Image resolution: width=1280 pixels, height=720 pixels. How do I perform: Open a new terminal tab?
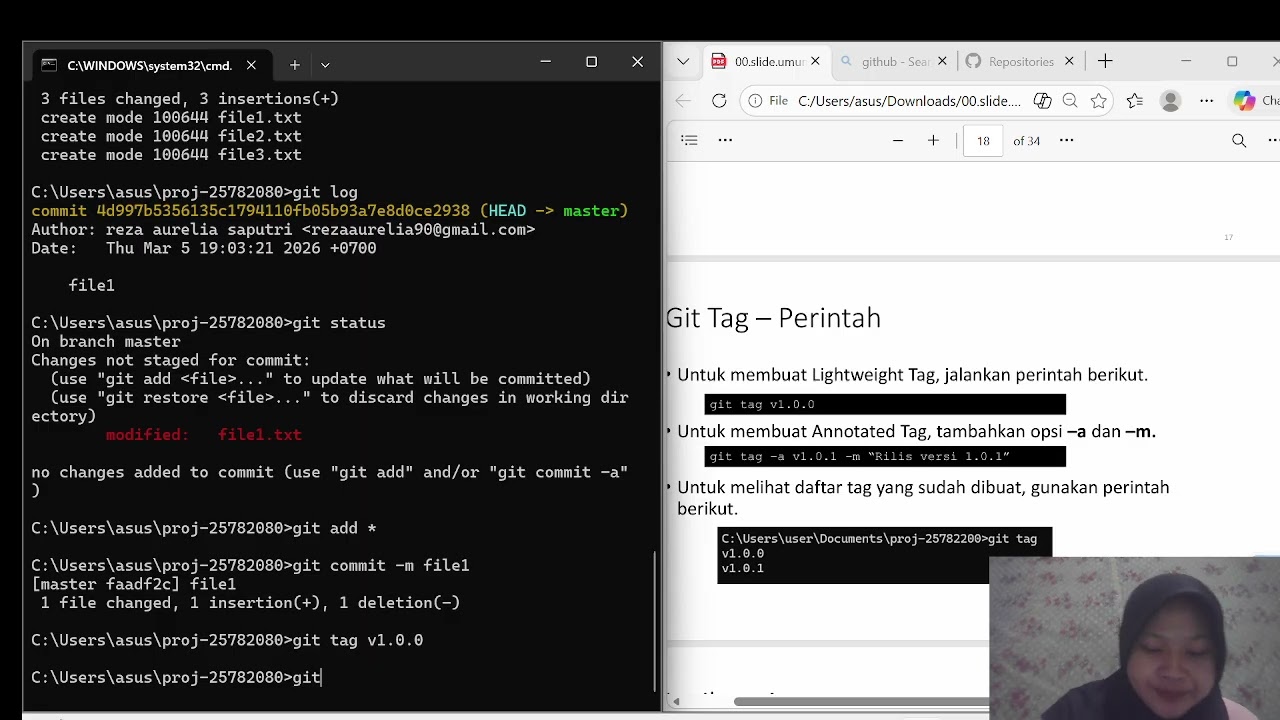click(294, 65)
